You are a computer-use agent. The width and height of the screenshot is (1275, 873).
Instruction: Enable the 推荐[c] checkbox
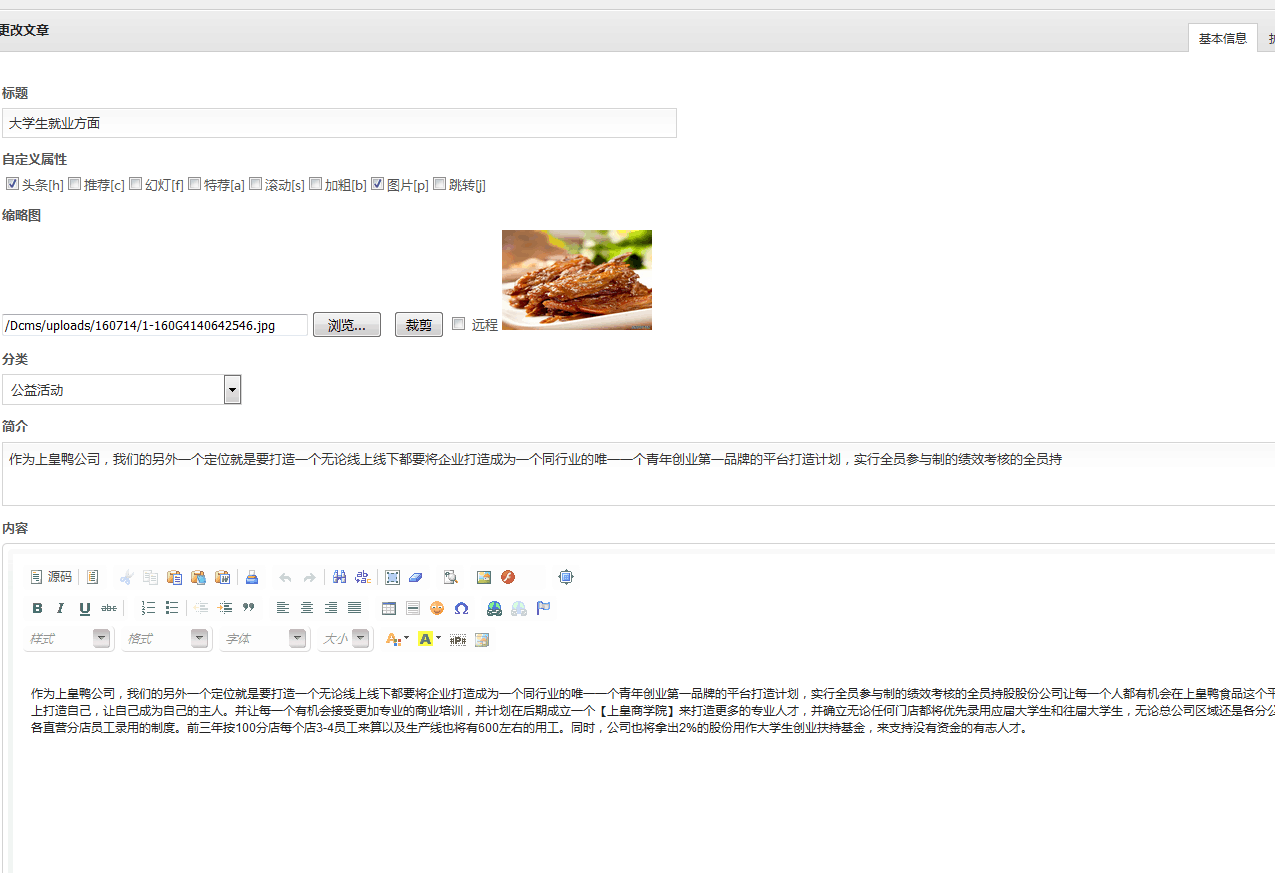coord(74,184)
